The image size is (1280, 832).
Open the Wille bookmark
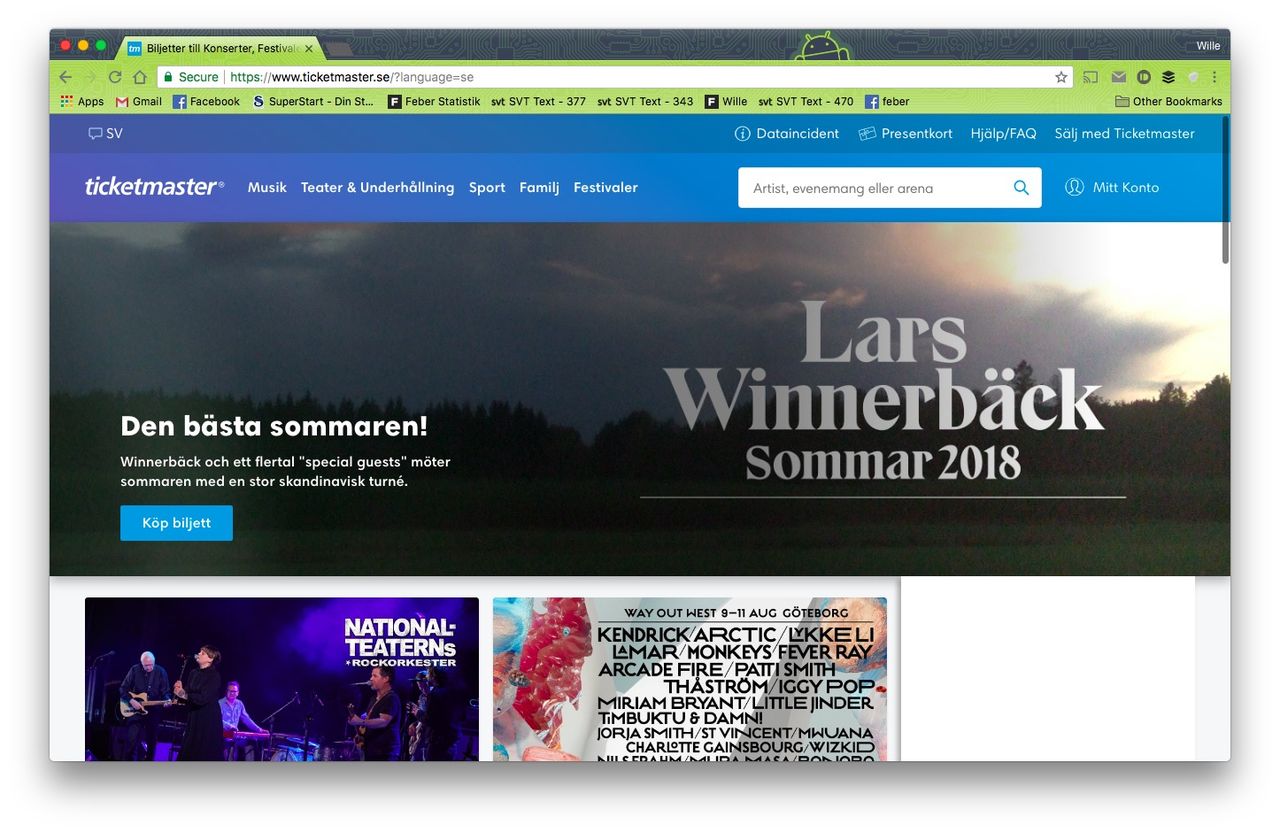(x=726, y=101)
